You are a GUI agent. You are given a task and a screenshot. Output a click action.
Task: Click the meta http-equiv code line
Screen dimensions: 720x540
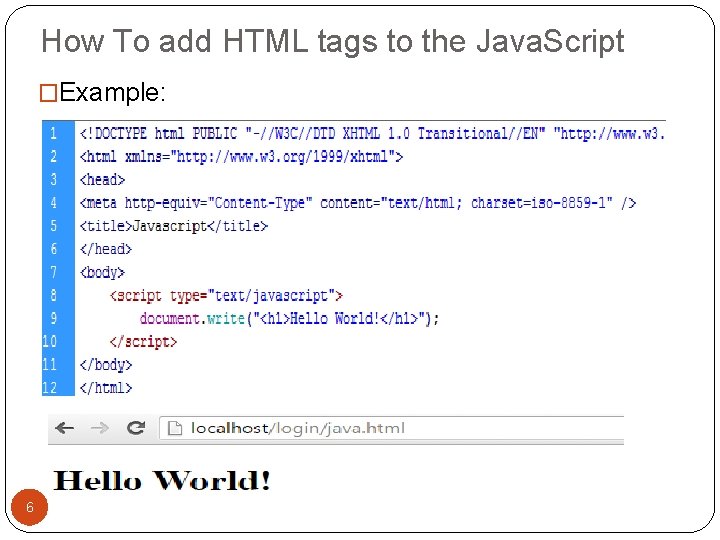point(358,202)
